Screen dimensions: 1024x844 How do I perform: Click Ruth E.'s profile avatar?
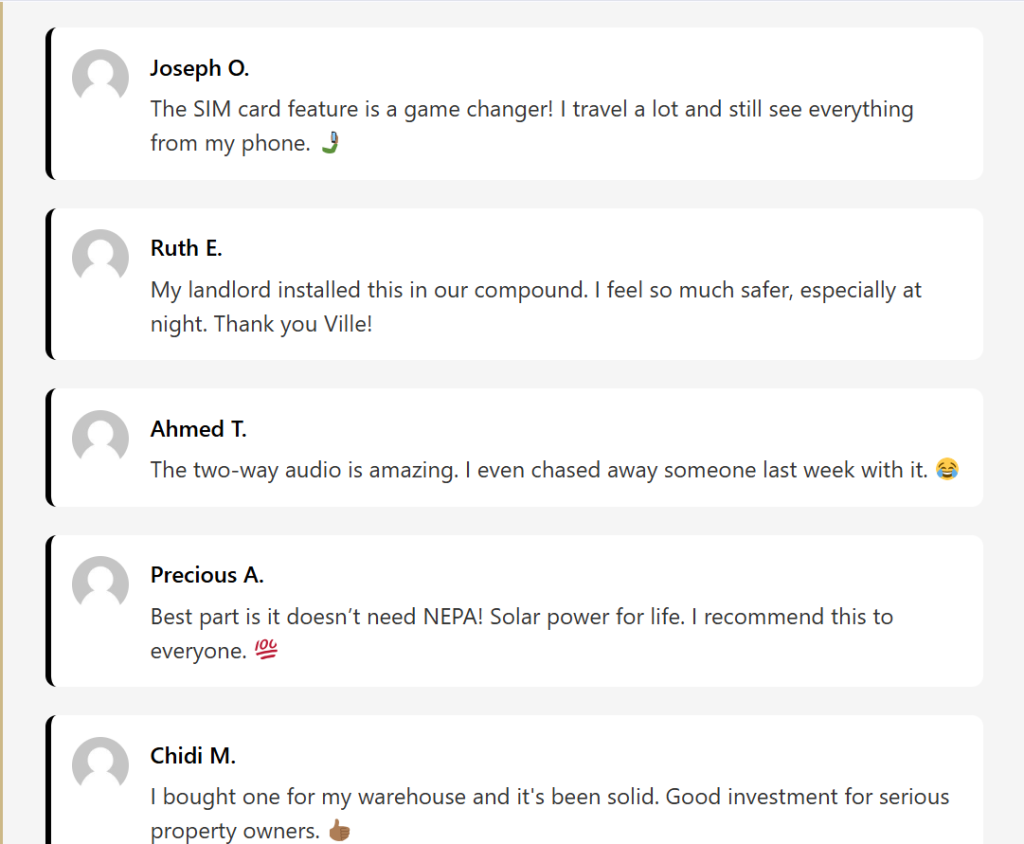pos(100,257)
